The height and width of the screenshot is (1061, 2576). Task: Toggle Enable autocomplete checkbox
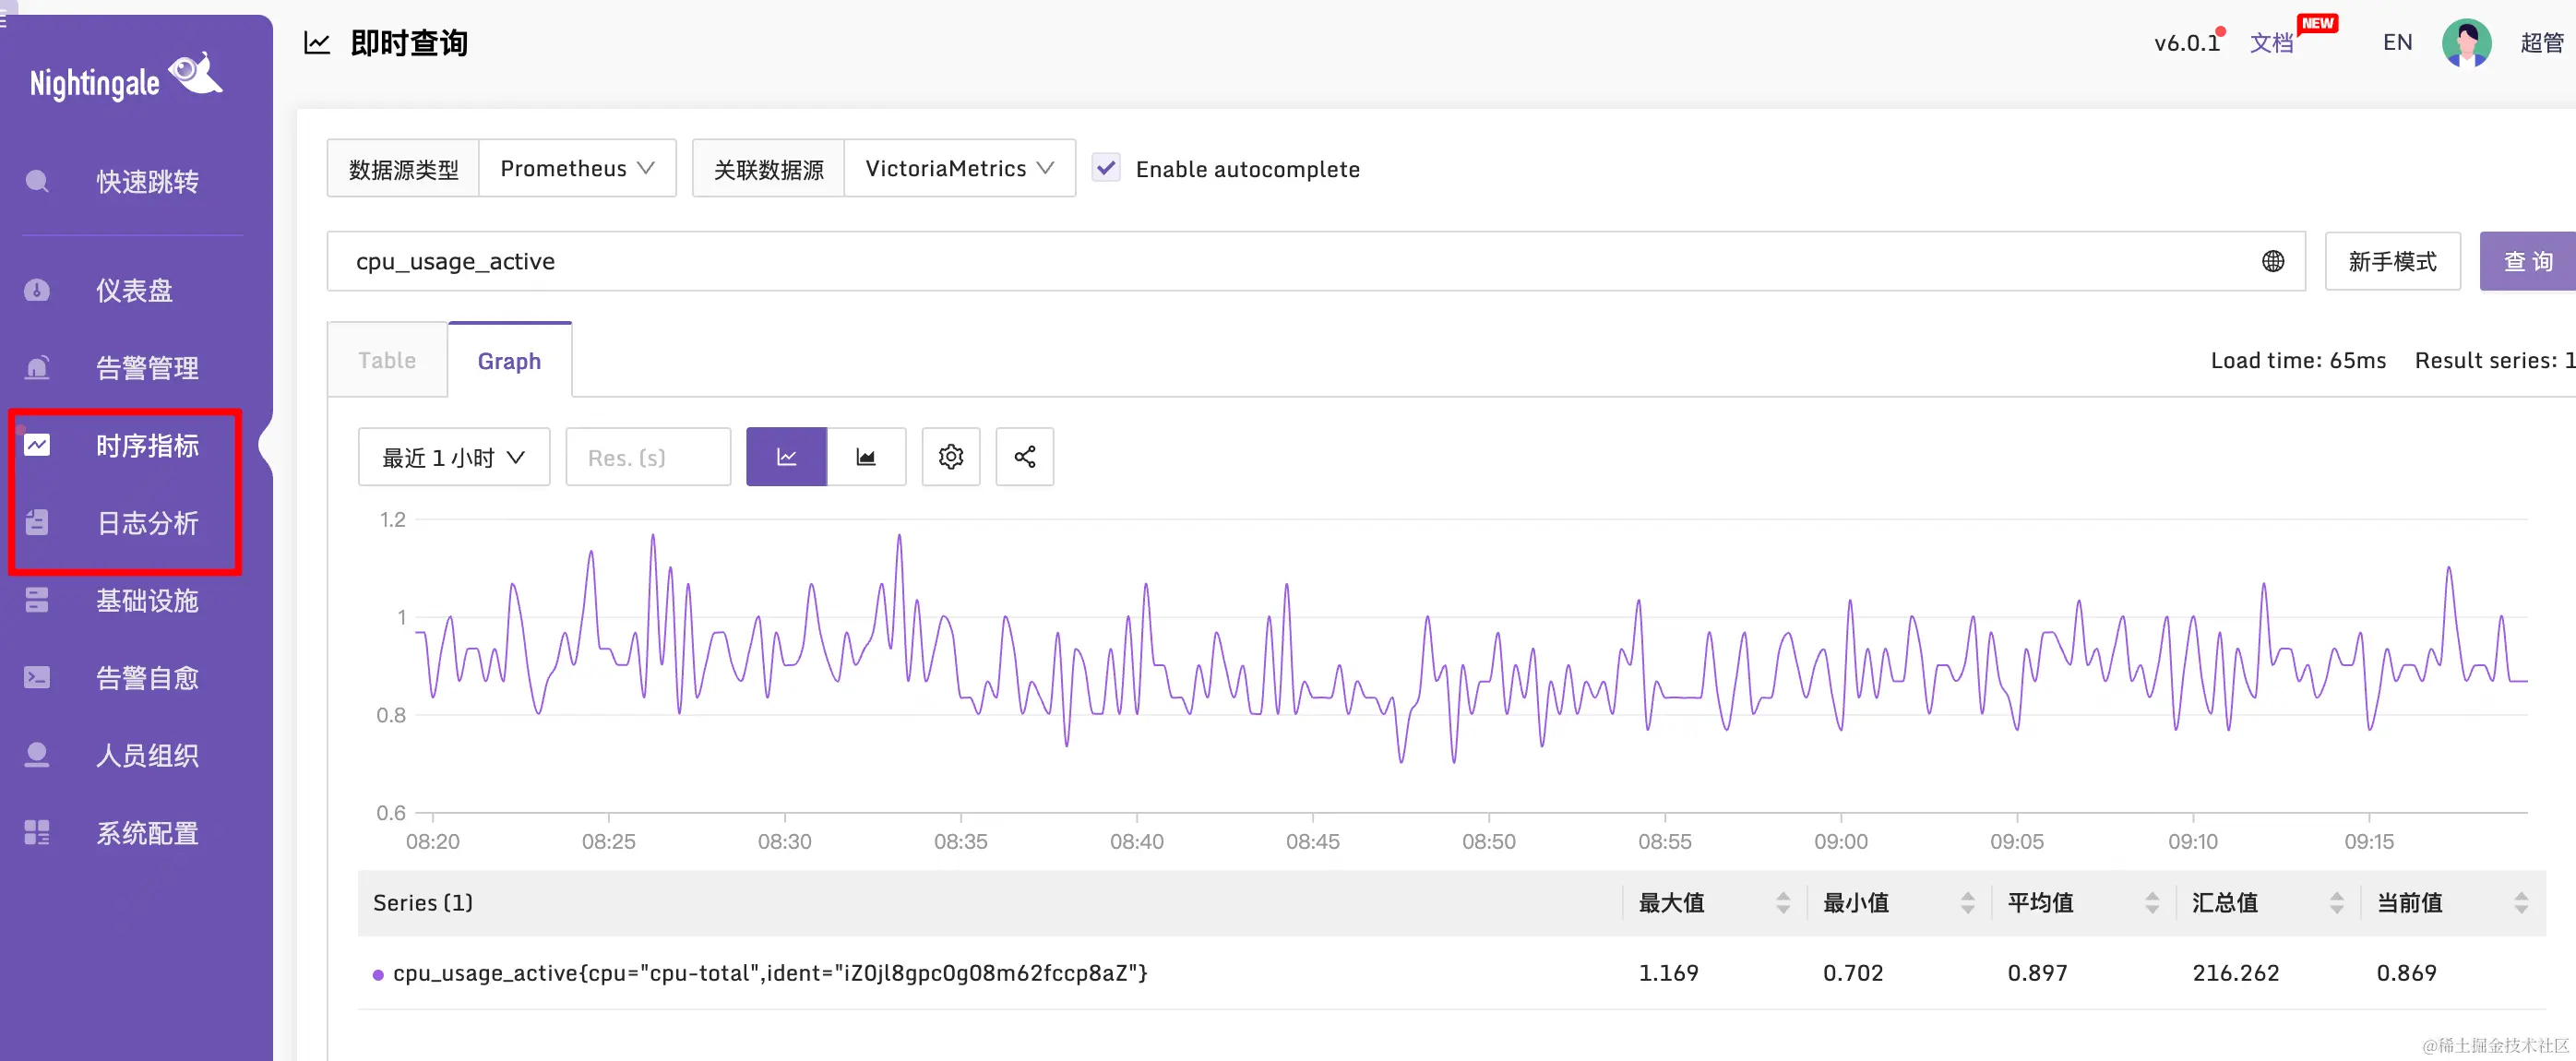coord(1106,168)
